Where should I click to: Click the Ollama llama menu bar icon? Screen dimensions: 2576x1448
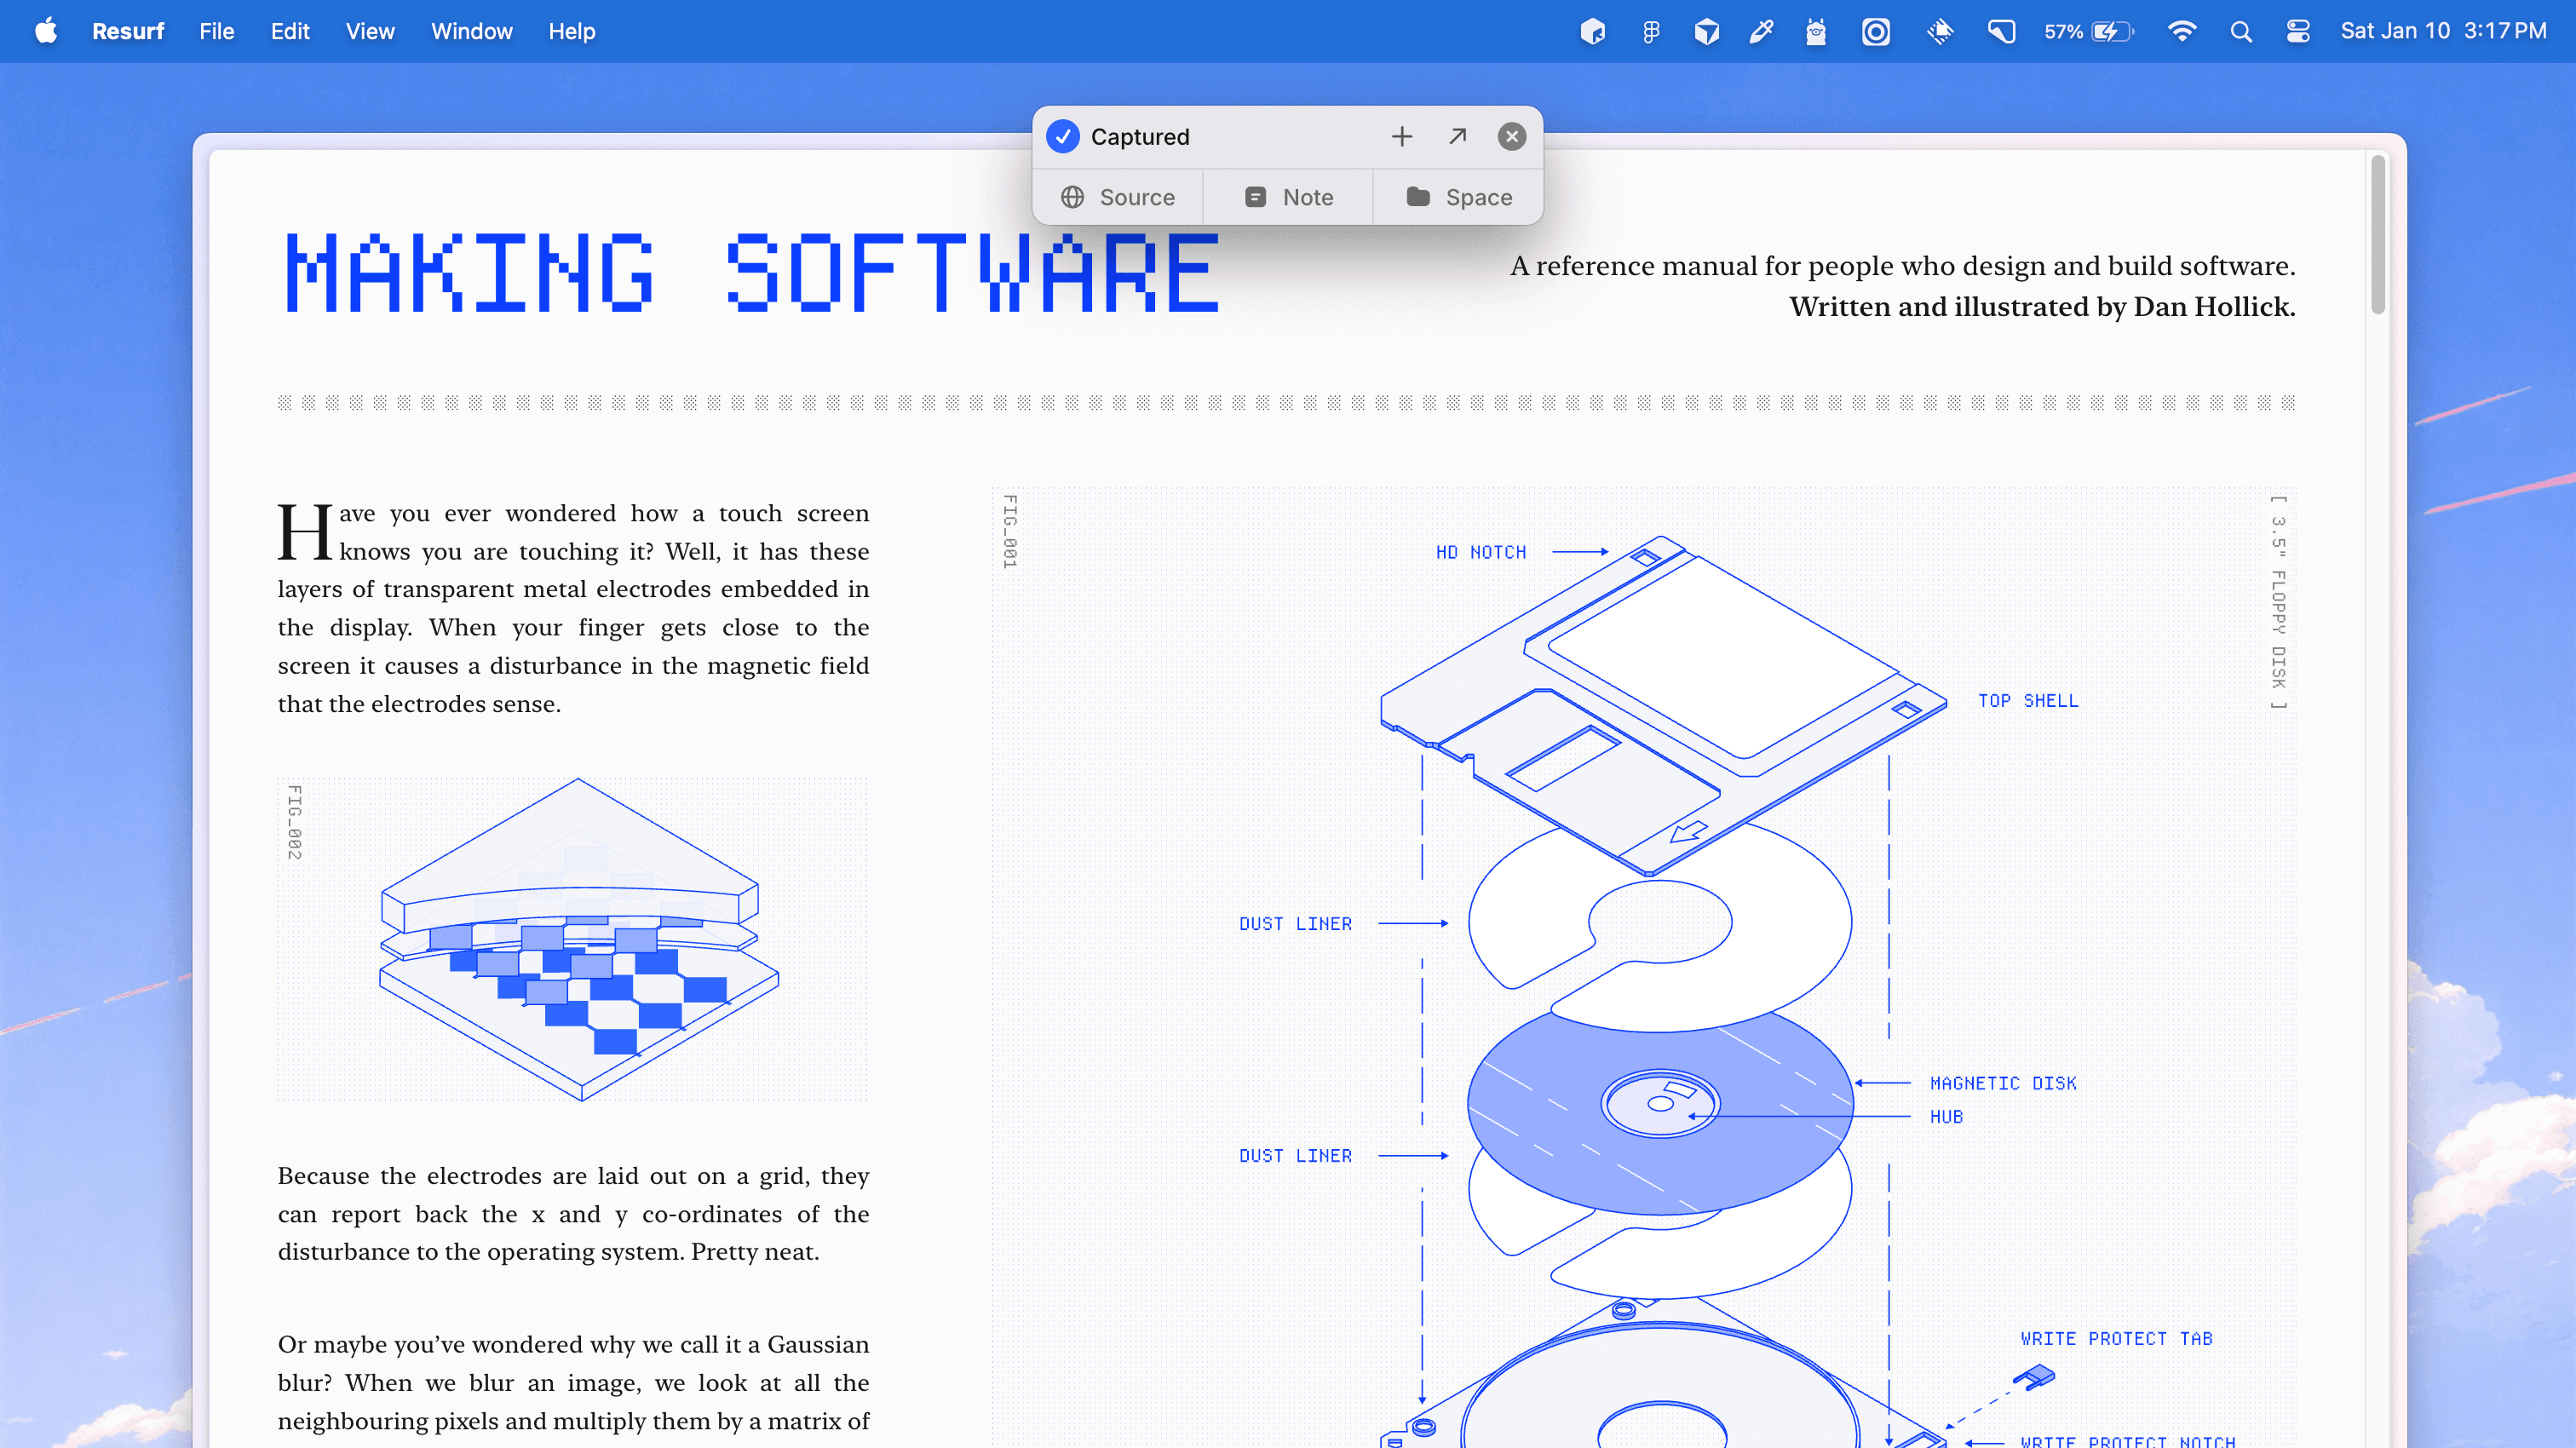pos(1816,32)
